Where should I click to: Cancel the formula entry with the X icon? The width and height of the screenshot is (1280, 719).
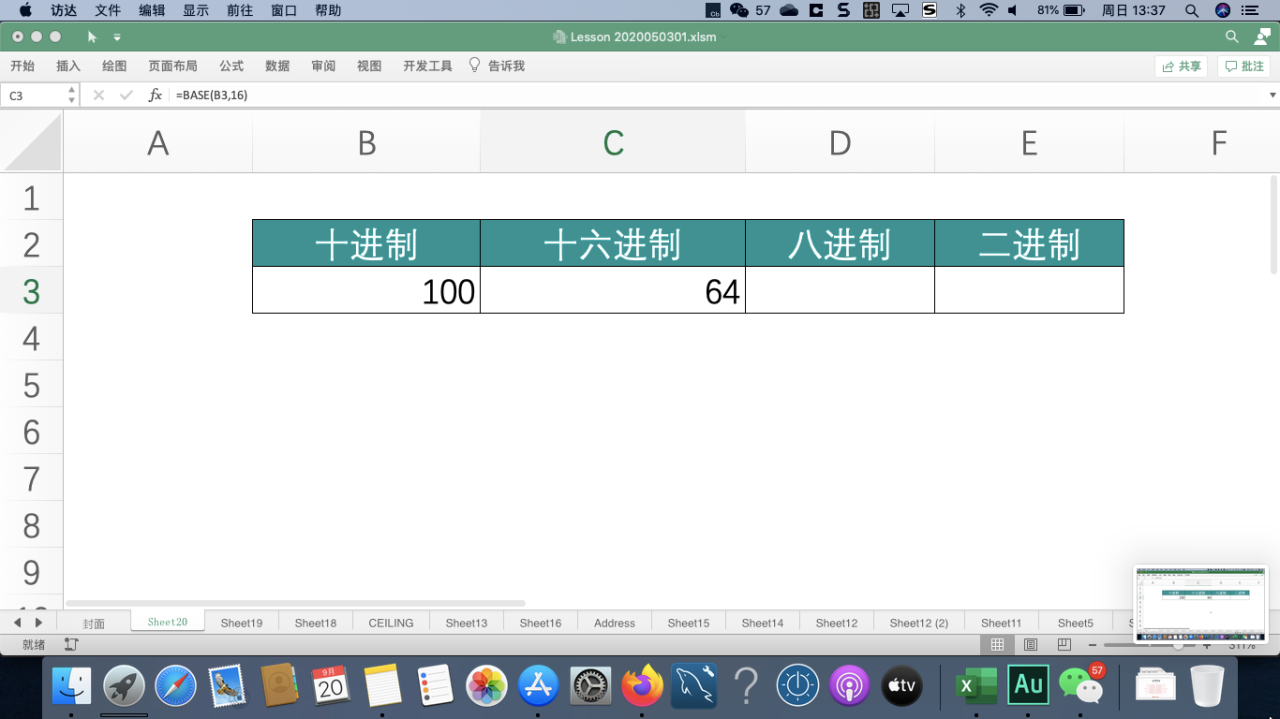[98, 95]
